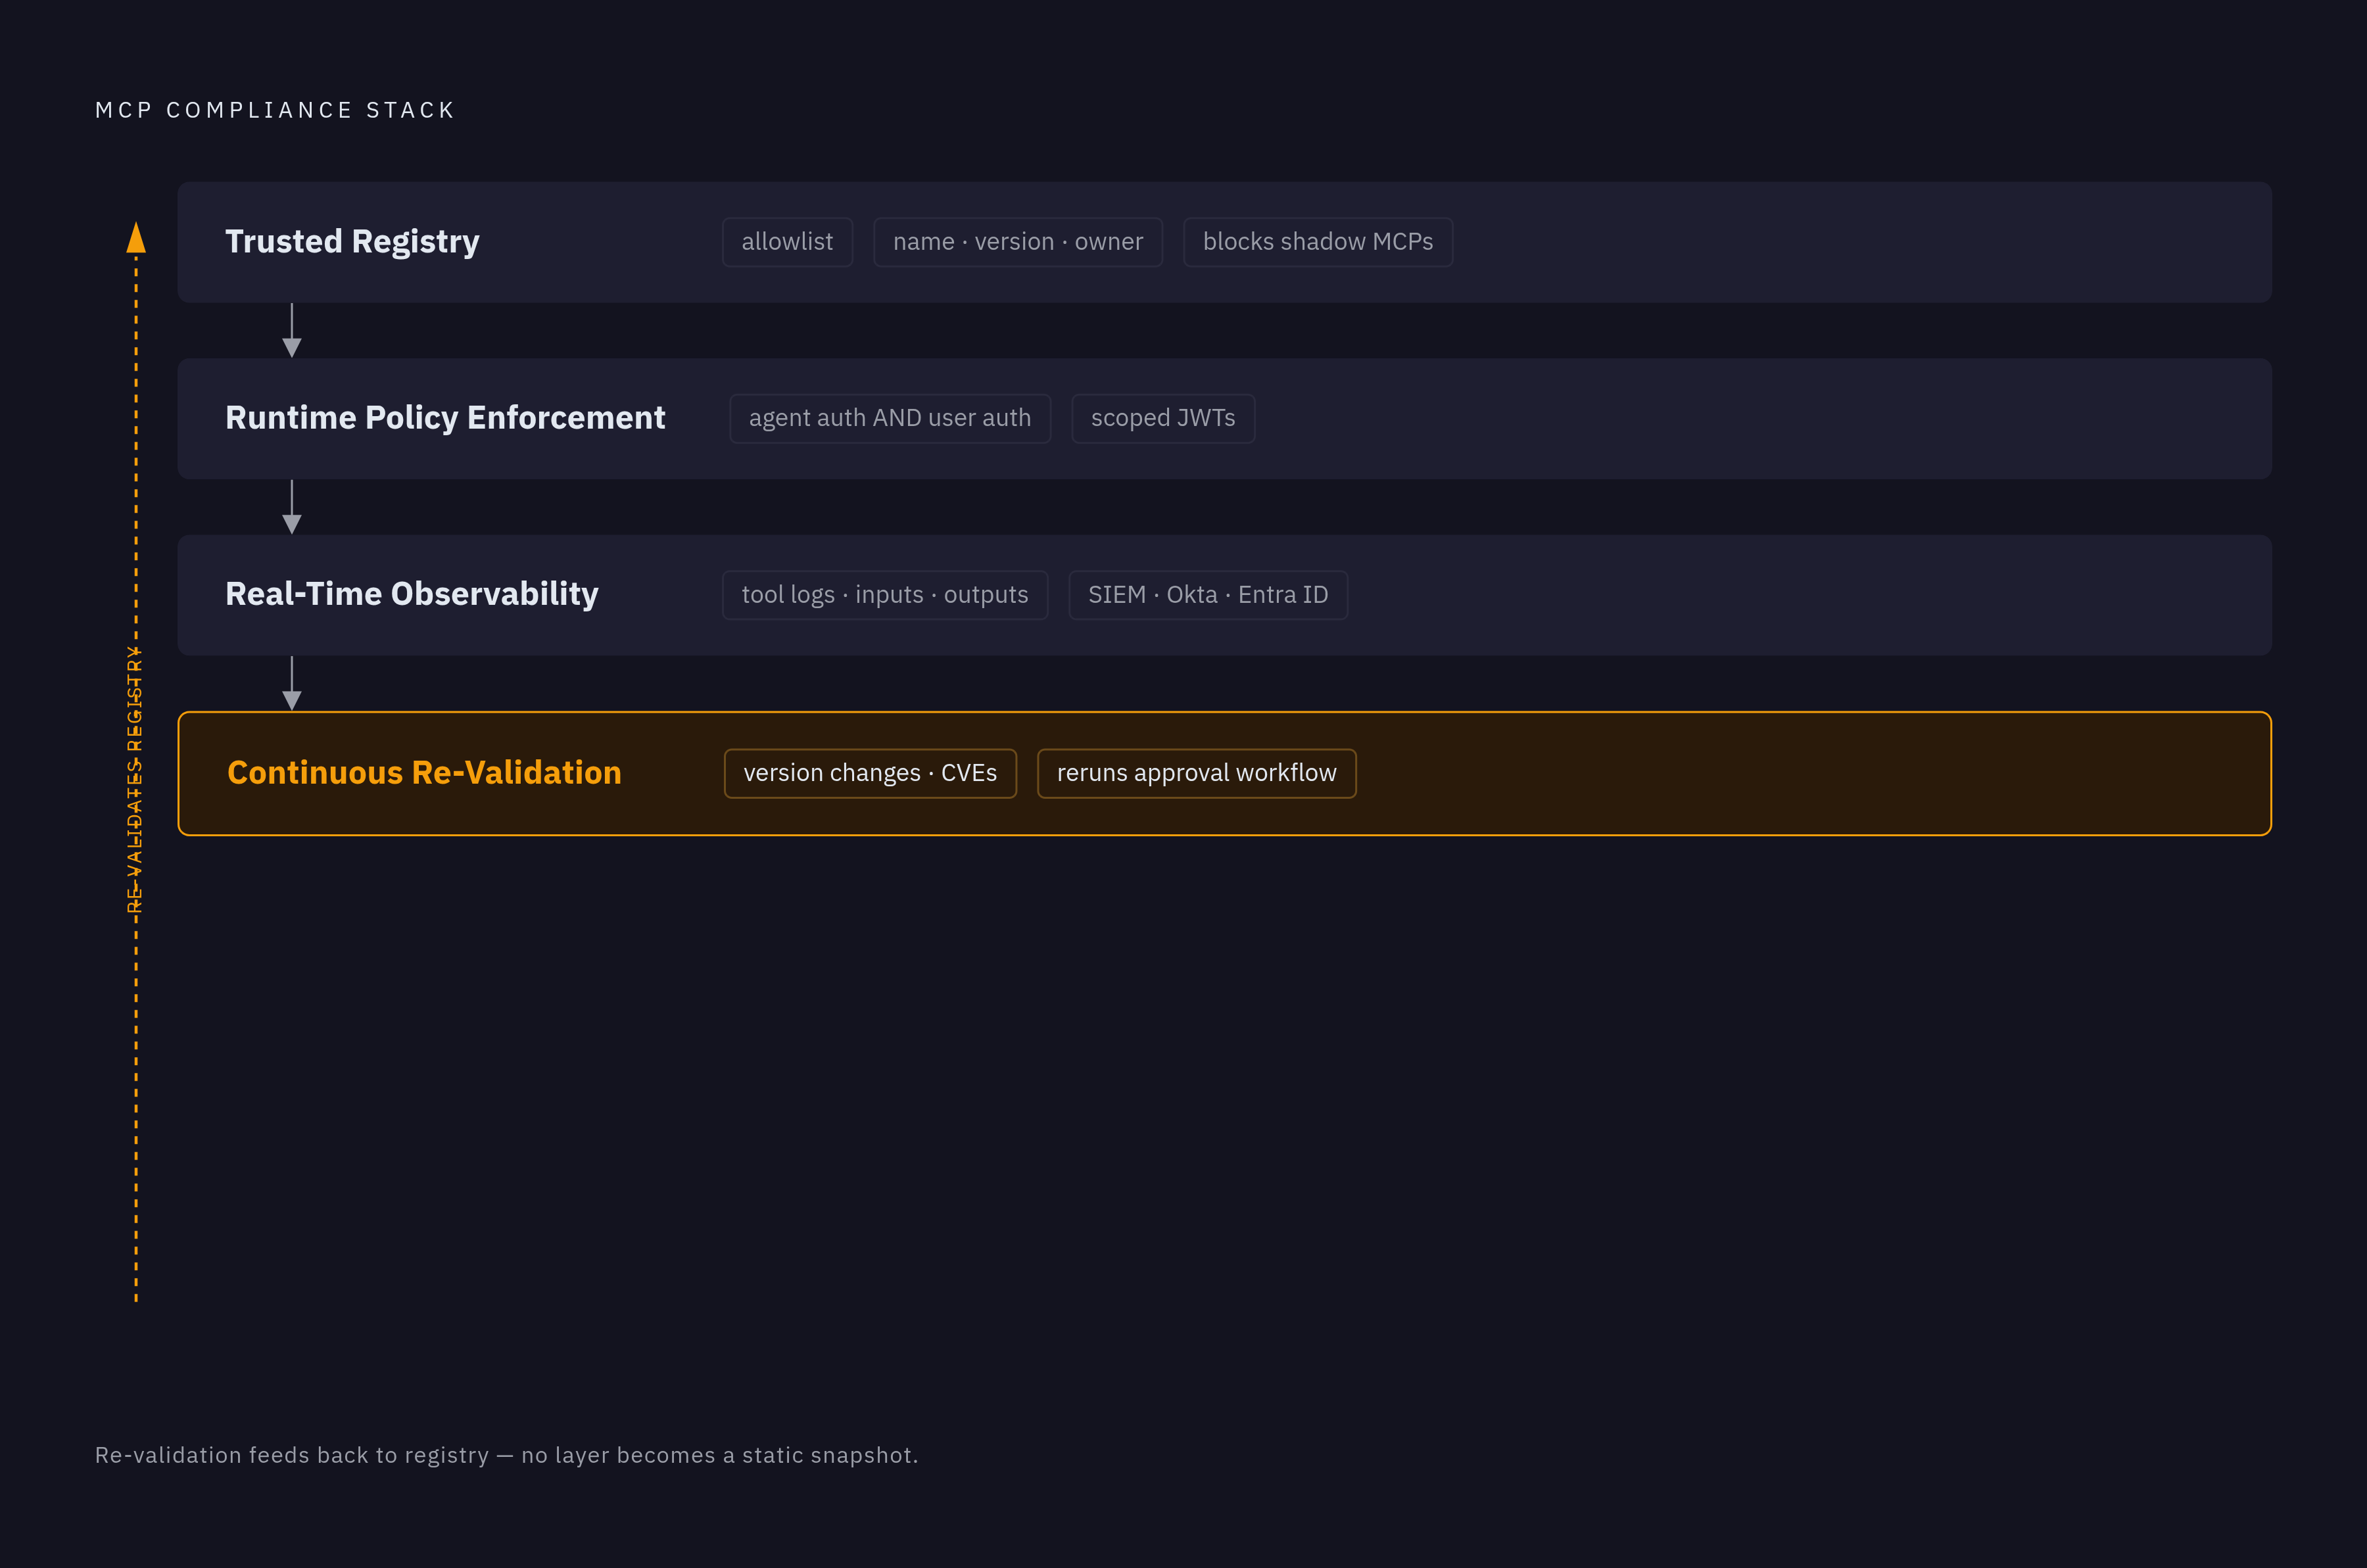The image size is (2367, 1568).
Task: Click the 'allowlist' tag
Action: click(787, 242)
